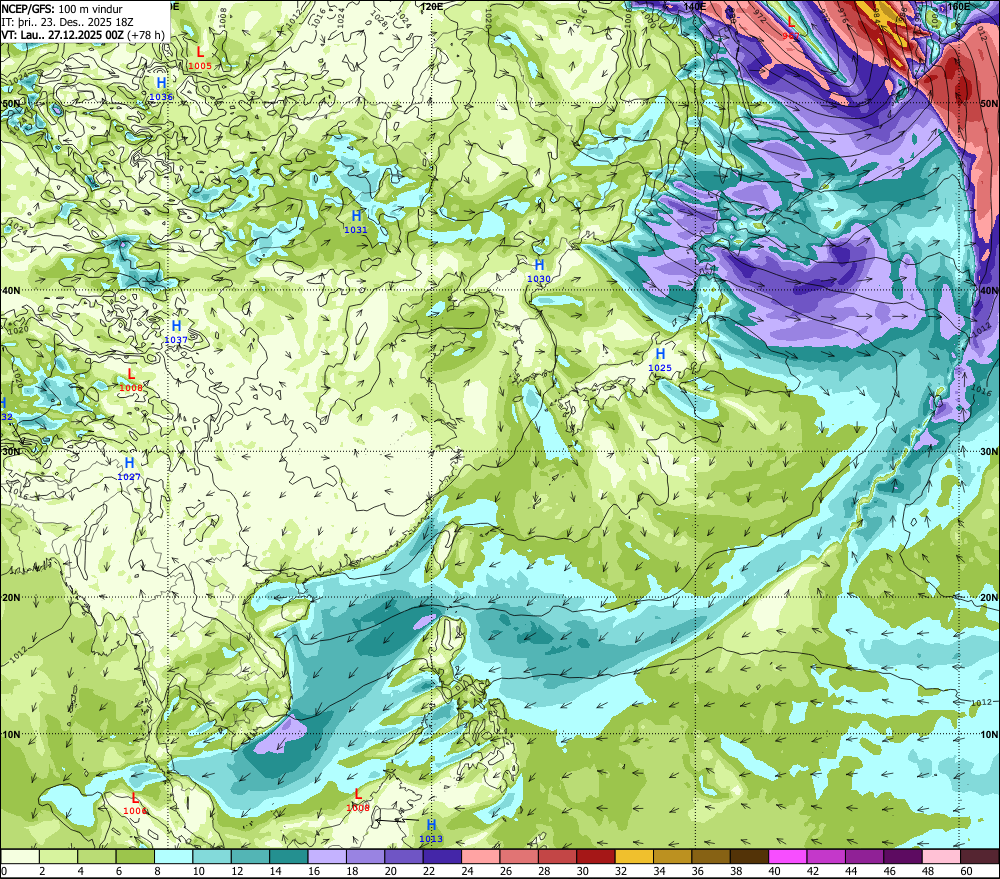Pick the green 6–8 legend swatch
The width and height of the screenshot is (1000, 879).
[135, 856]
